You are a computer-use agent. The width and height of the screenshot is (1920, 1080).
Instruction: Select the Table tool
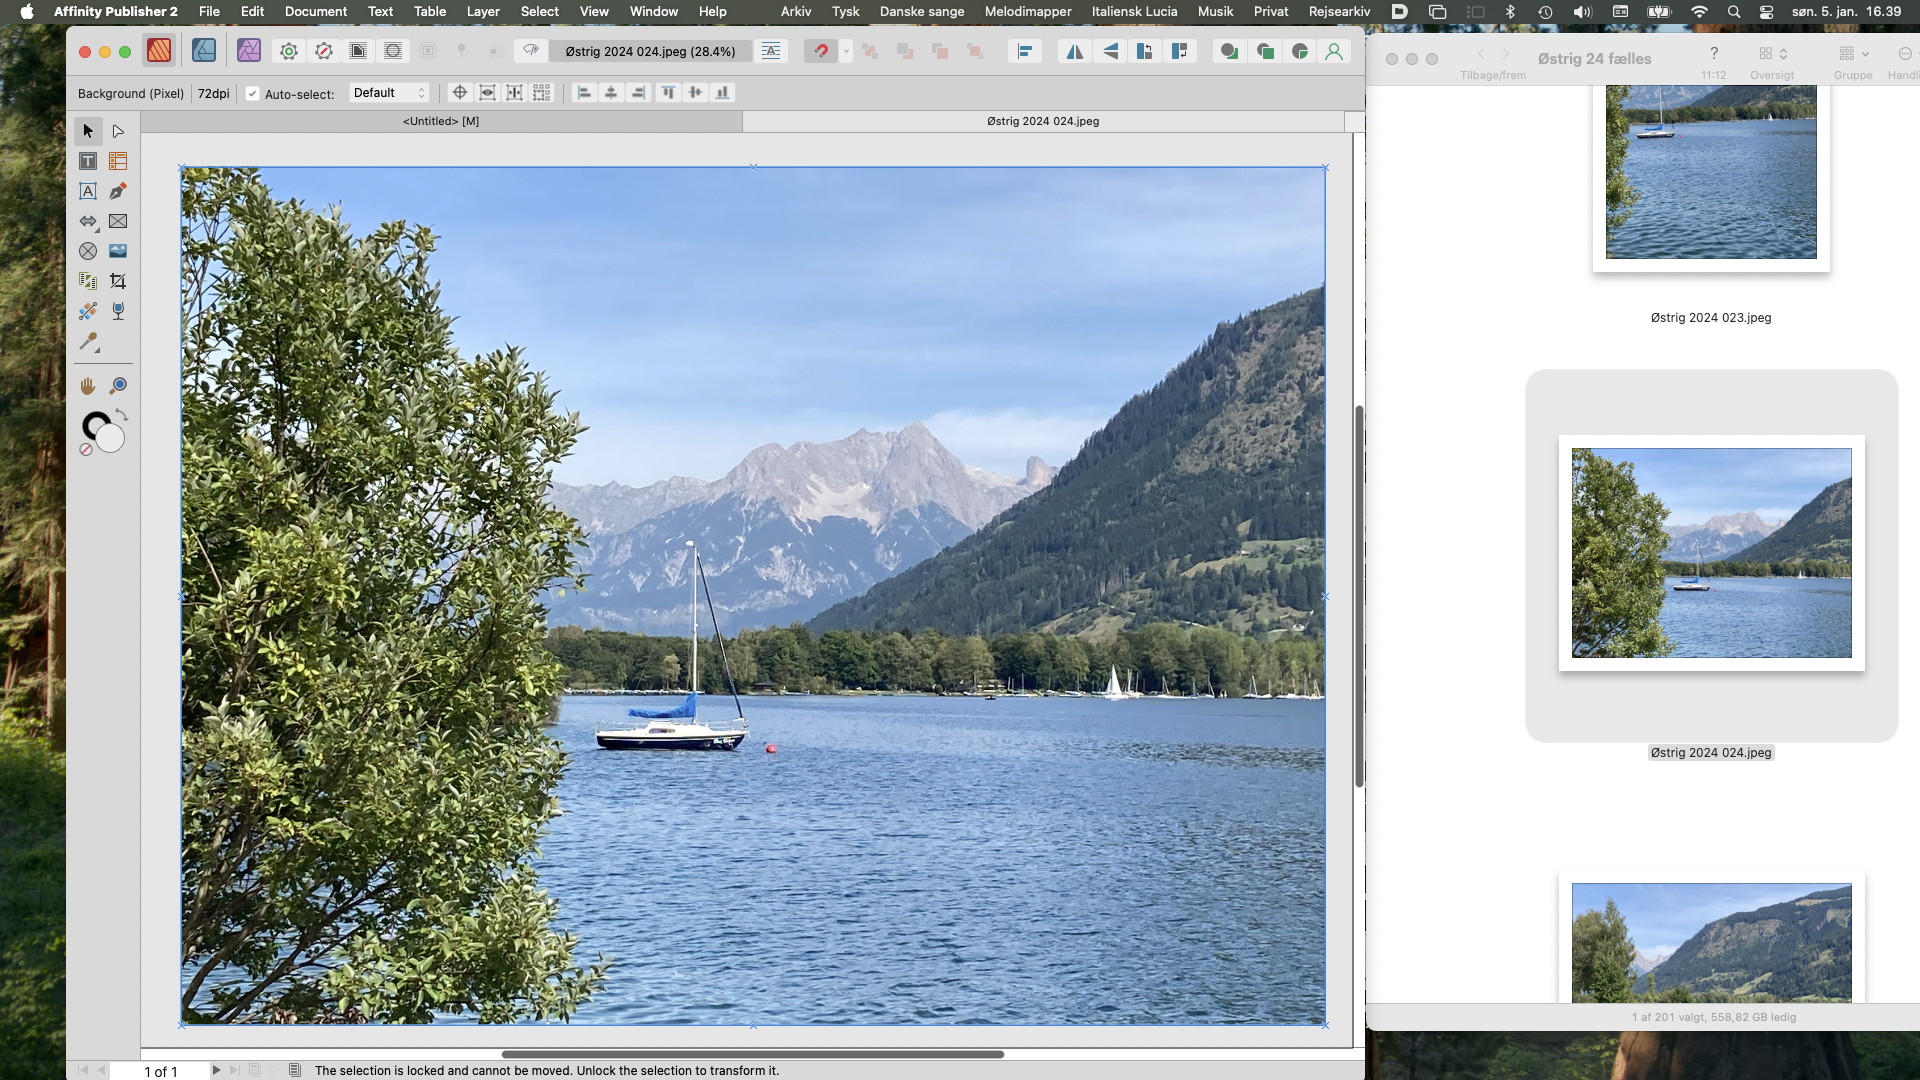coord(118,161)
